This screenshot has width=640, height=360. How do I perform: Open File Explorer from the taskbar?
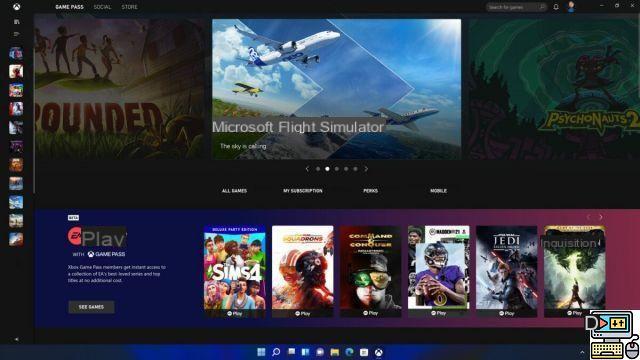coord(335,352)
